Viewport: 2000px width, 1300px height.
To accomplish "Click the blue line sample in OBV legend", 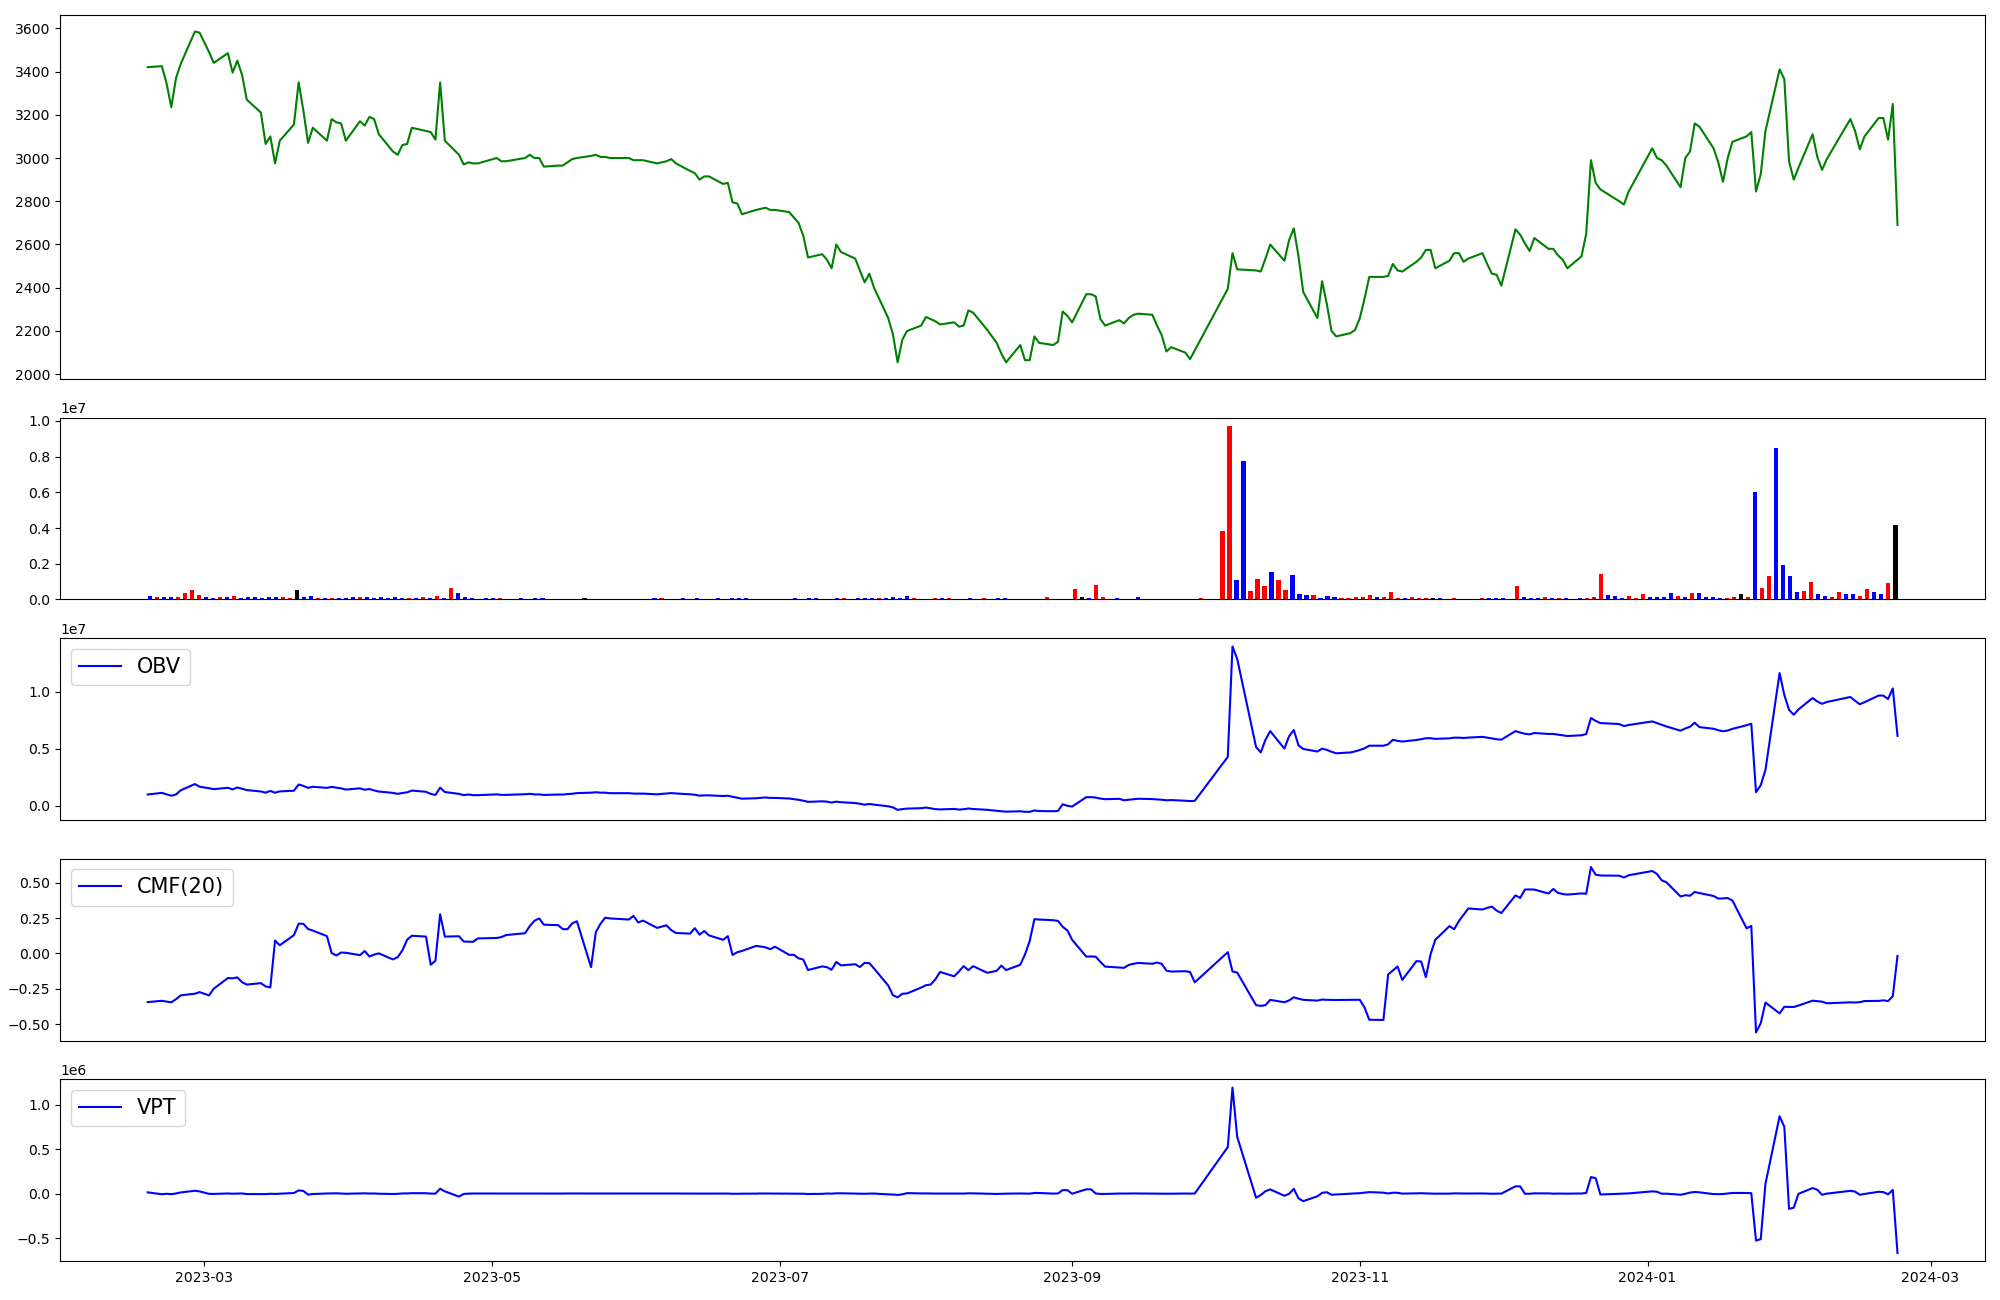I will click(100, 667).
